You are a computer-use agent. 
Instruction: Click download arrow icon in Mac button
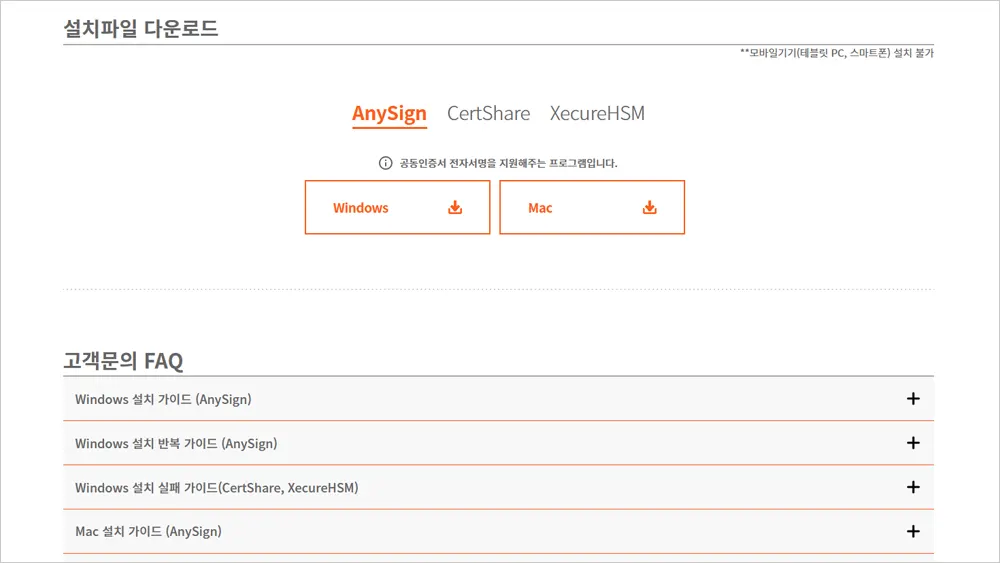(649, 207)
